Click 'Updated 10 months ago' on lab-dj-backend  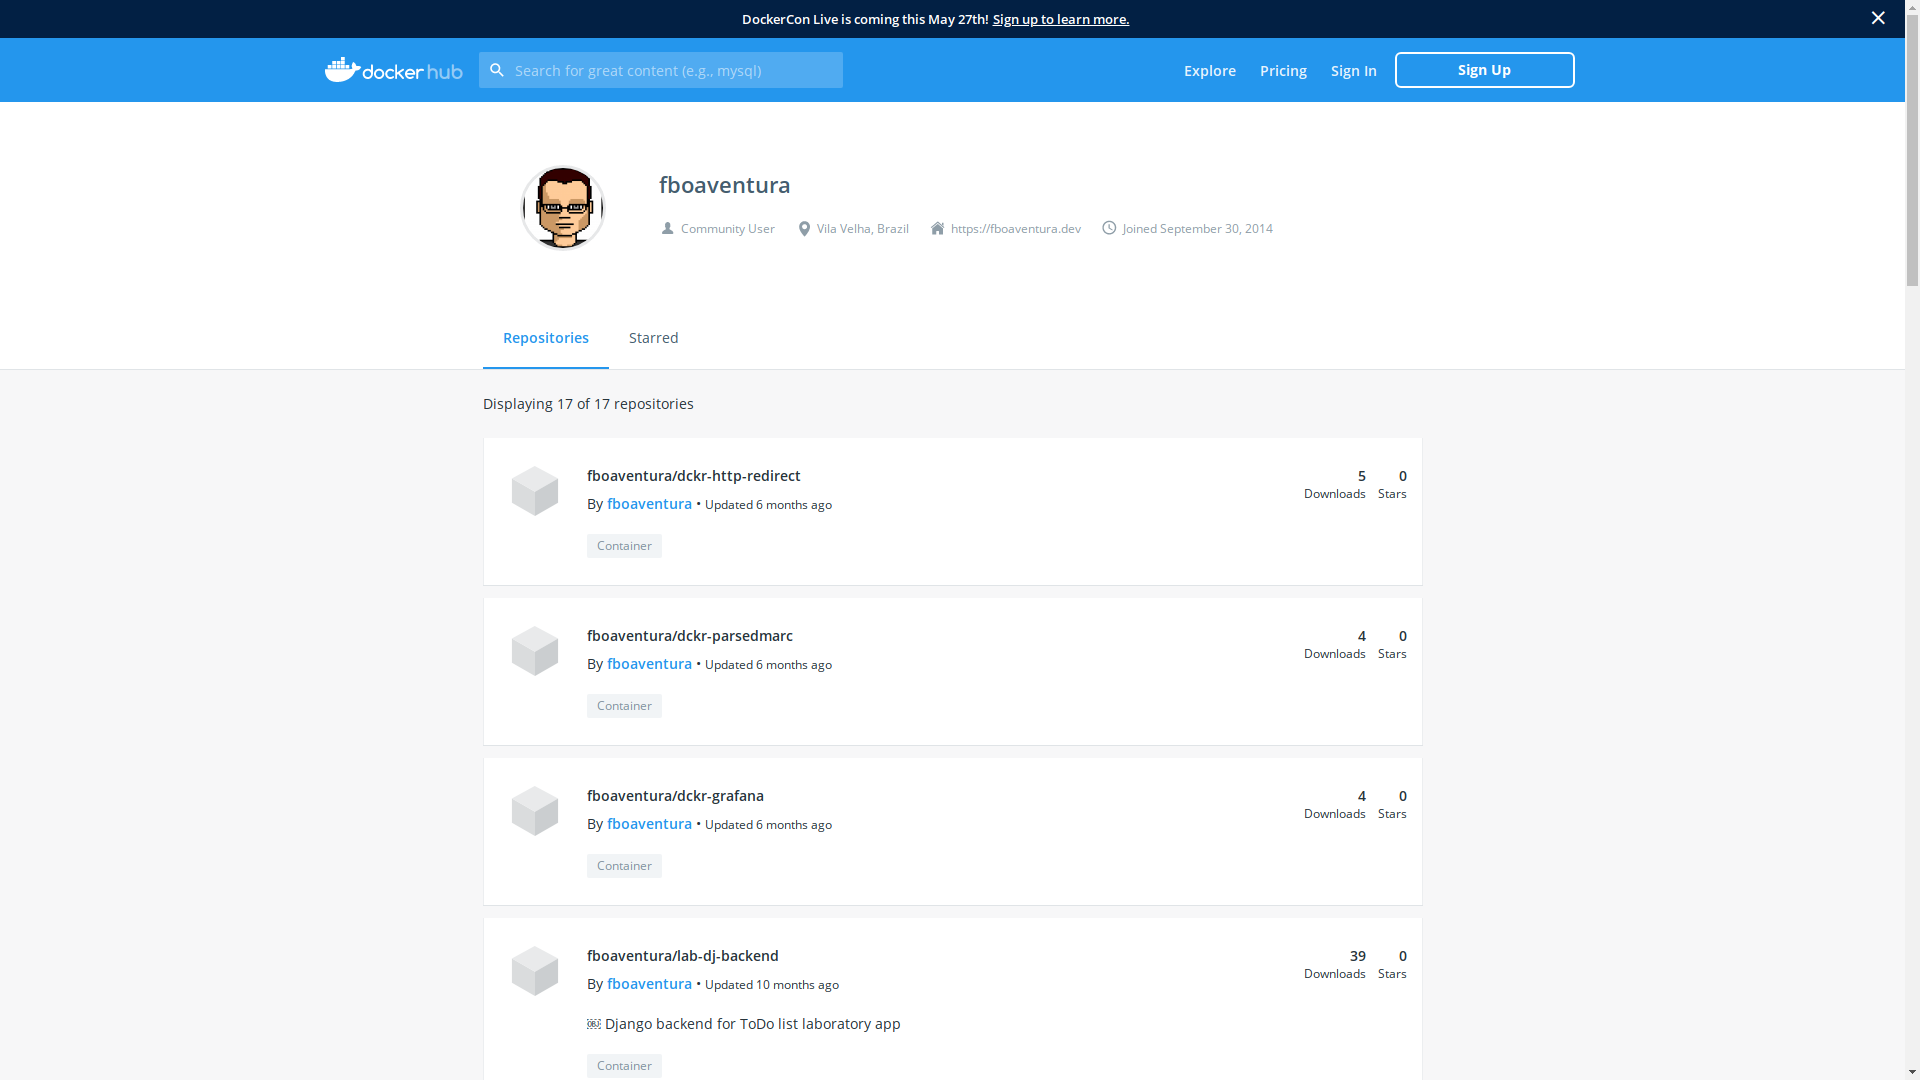coord(772,985)
